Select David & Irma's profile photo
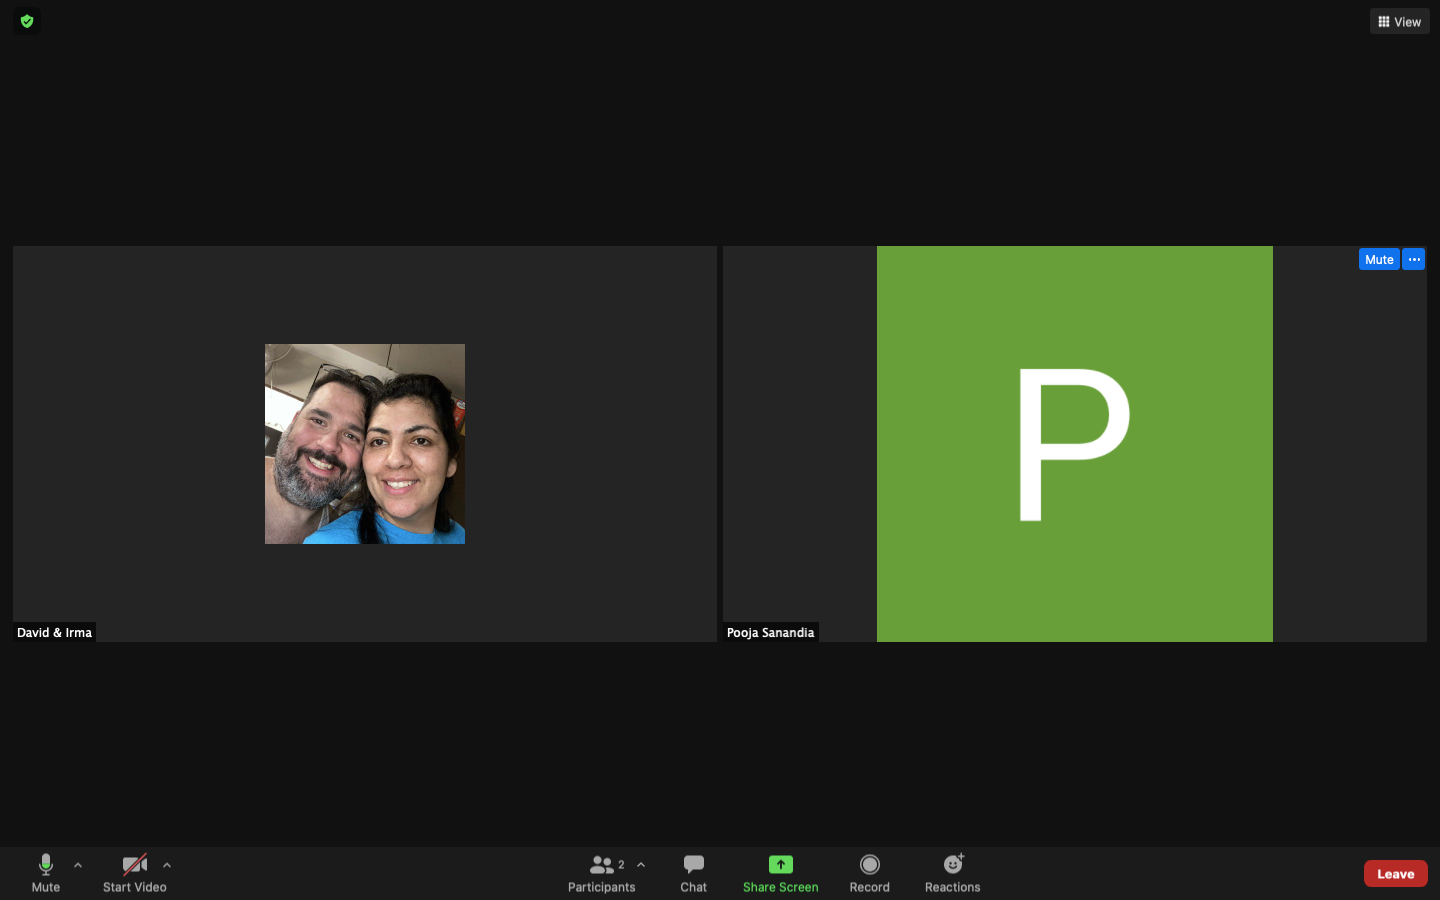1440x900 pixels. [x=365, y=444]
